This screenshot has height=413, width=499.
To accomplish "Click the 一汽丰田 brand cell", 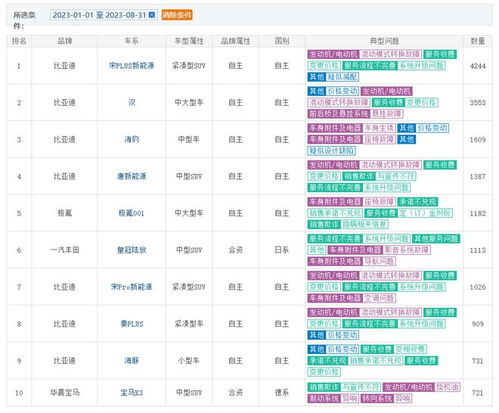I will coord(65,250).
